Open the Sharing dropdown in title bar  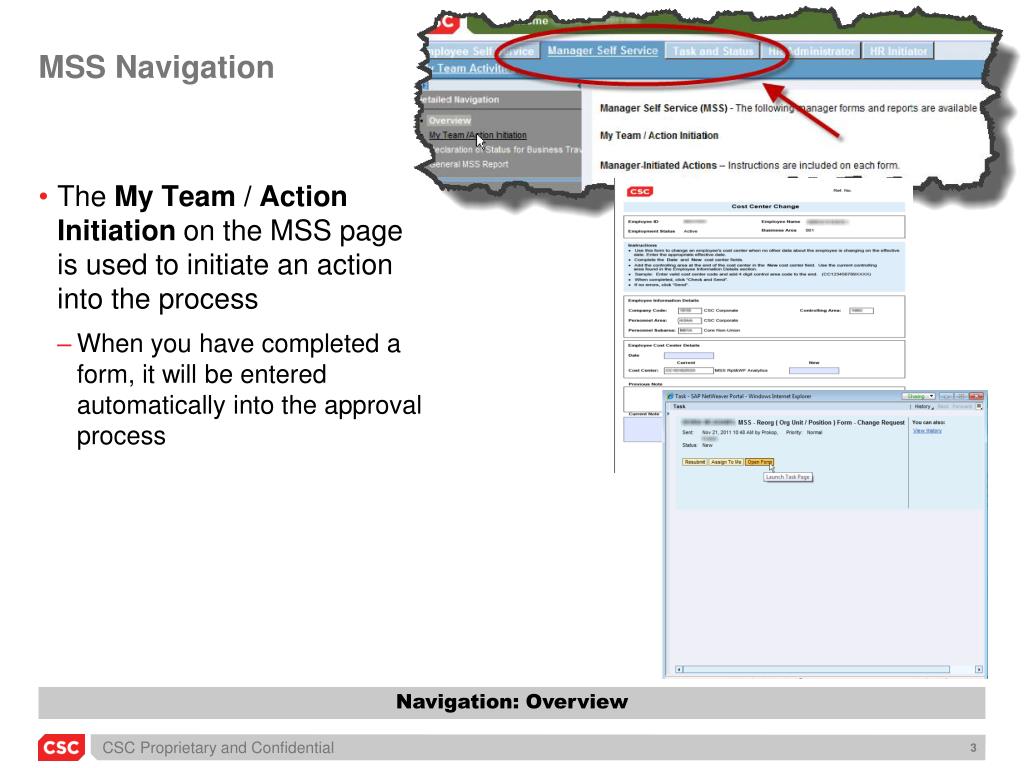(919, 396)
